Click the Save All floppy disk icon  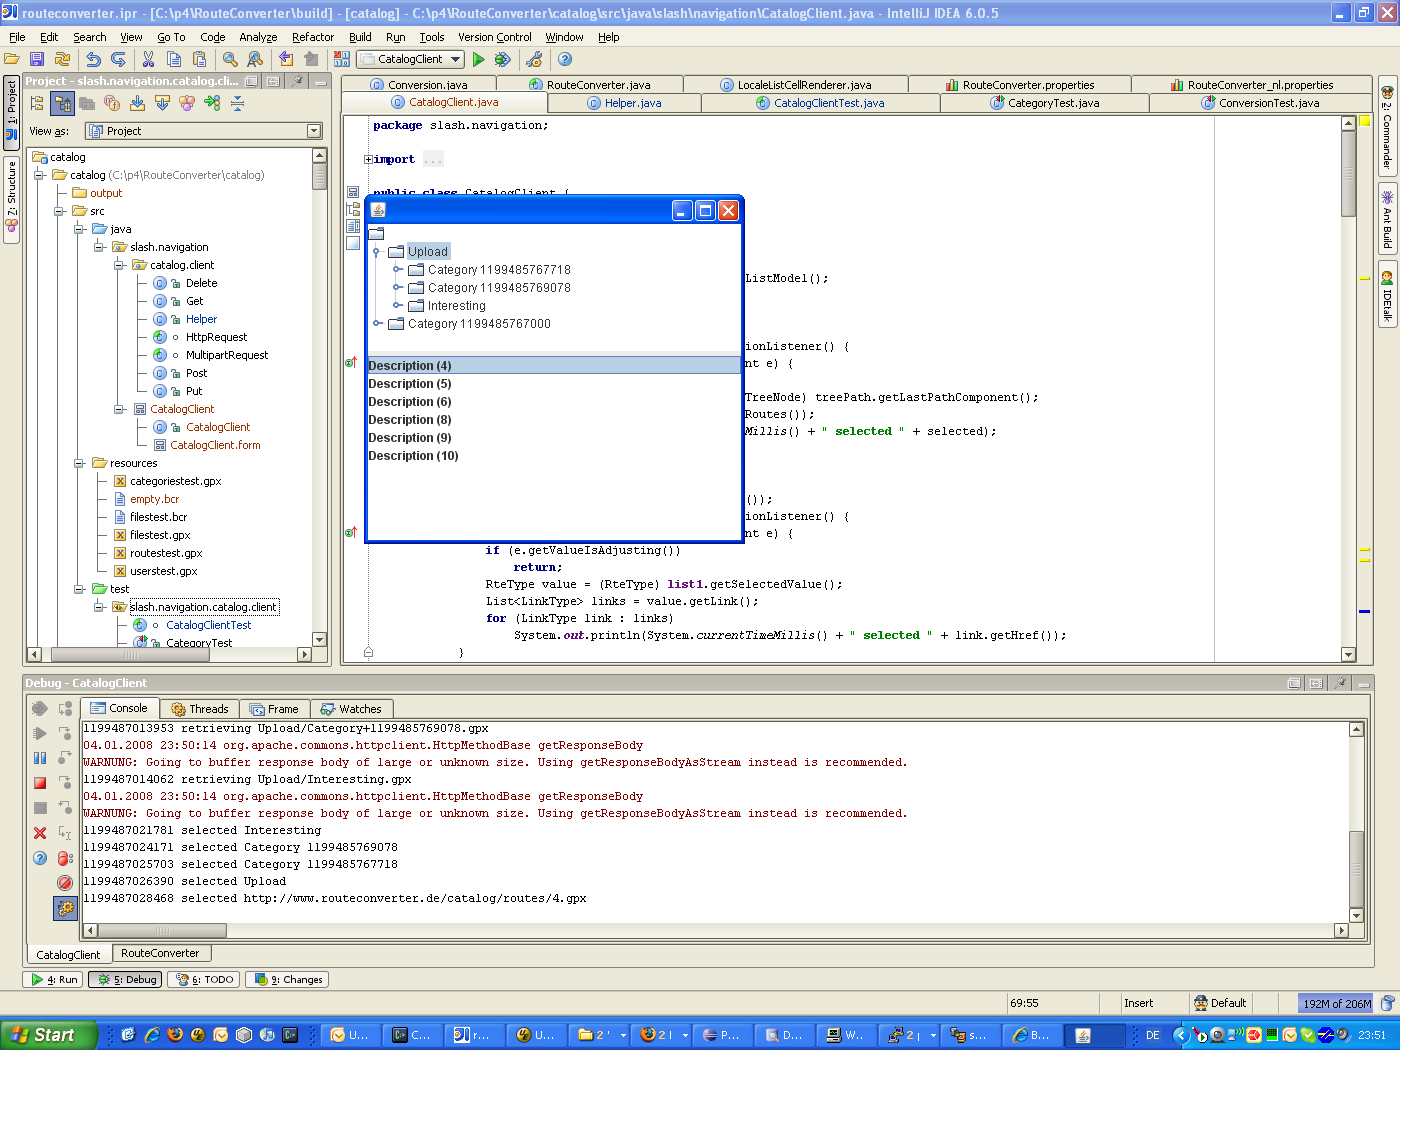coord(37,60)
